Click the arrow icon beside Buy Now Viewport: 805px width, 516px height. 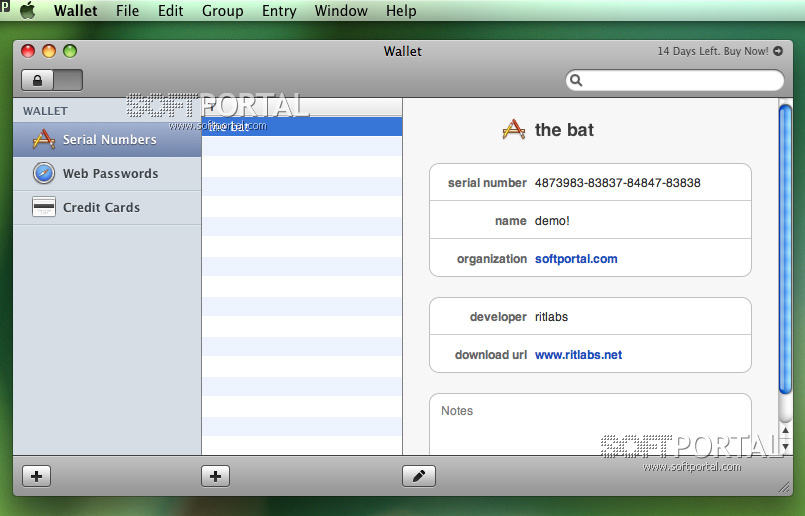coord(778,51)
